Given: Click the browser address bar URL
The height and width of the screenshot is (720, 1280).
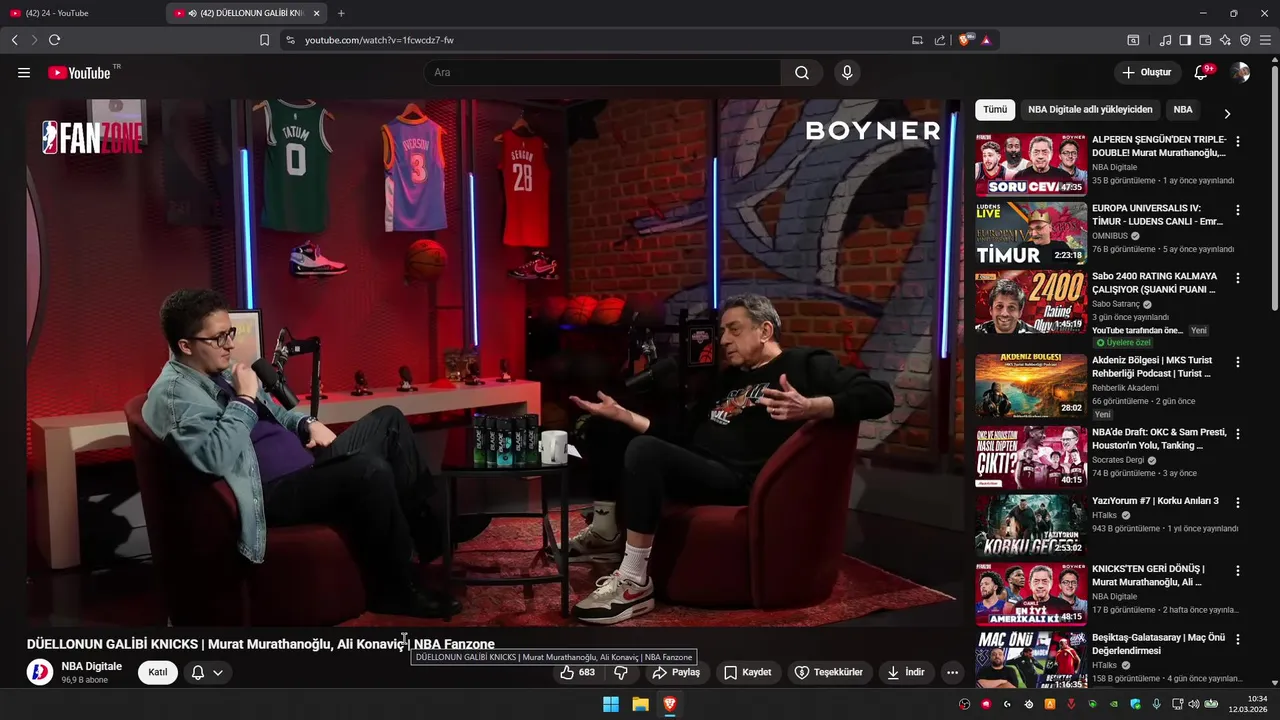Looking at the screenshot, I should (378, 40).
